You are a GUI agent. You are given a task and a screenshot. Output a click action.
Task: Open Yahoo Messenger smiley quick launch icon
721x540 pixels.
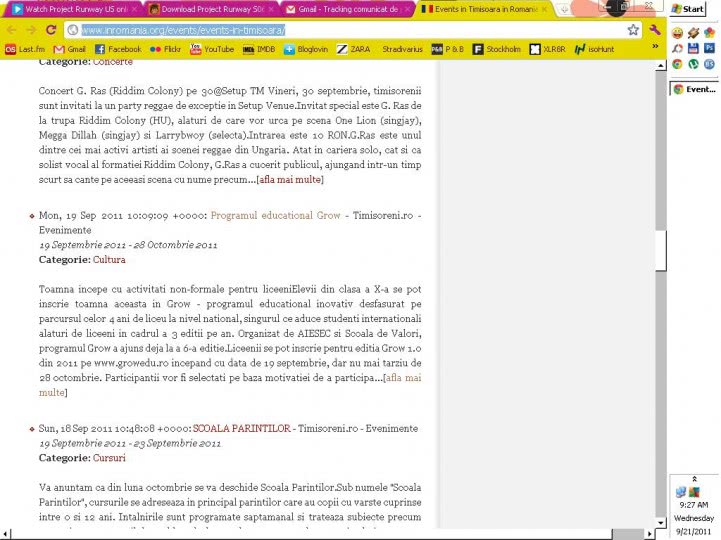click(x=679, y=33)
